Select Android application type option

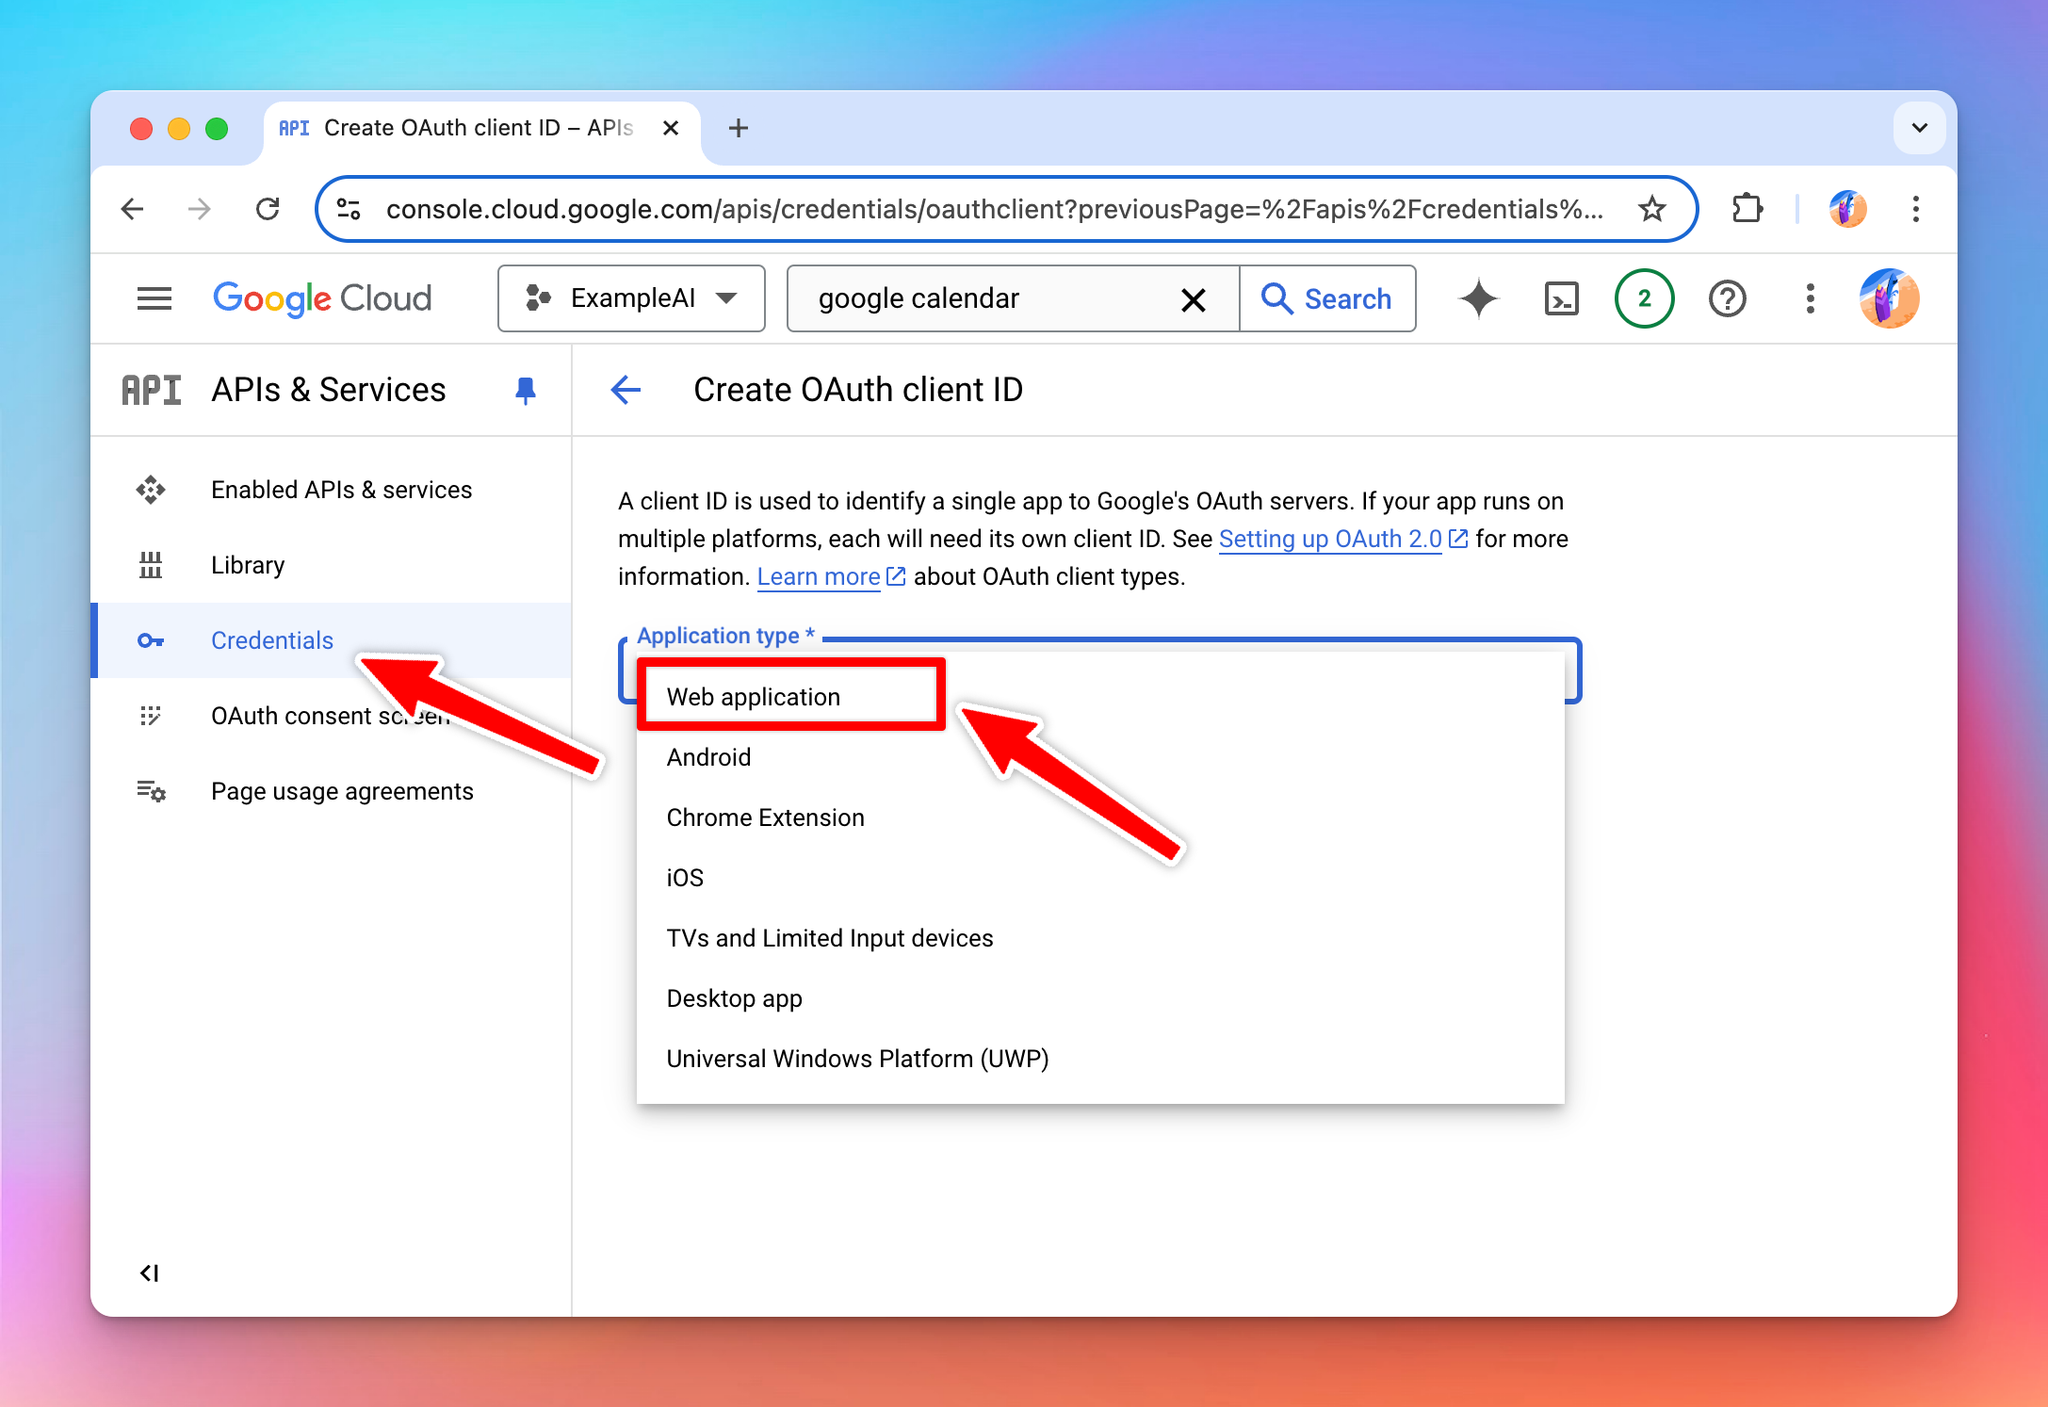coord(710,756)
